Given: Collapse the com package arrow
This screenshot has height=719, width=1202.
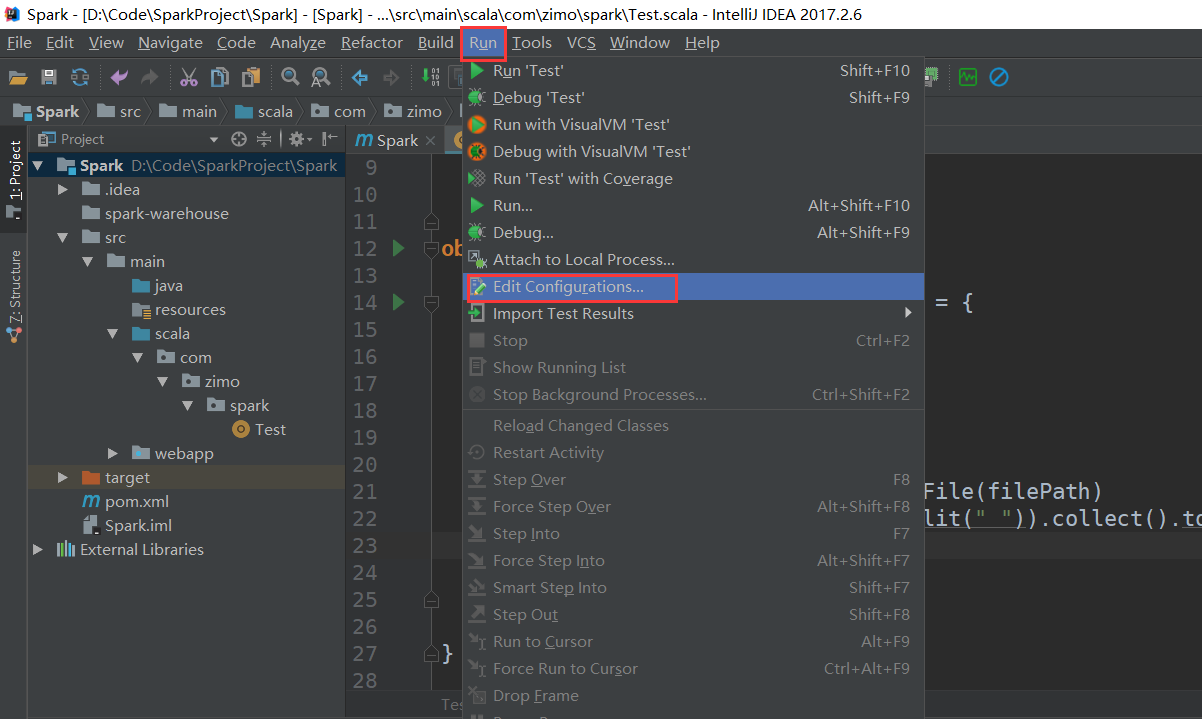Looking at the screenshot, I should tap(138, 357).
